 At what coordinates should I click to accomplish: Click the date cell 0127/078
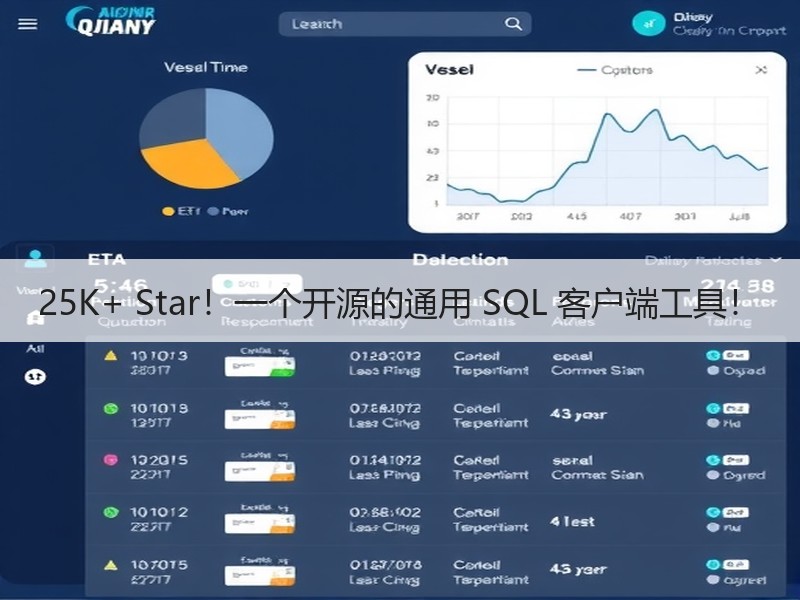(x=385, y=565)
